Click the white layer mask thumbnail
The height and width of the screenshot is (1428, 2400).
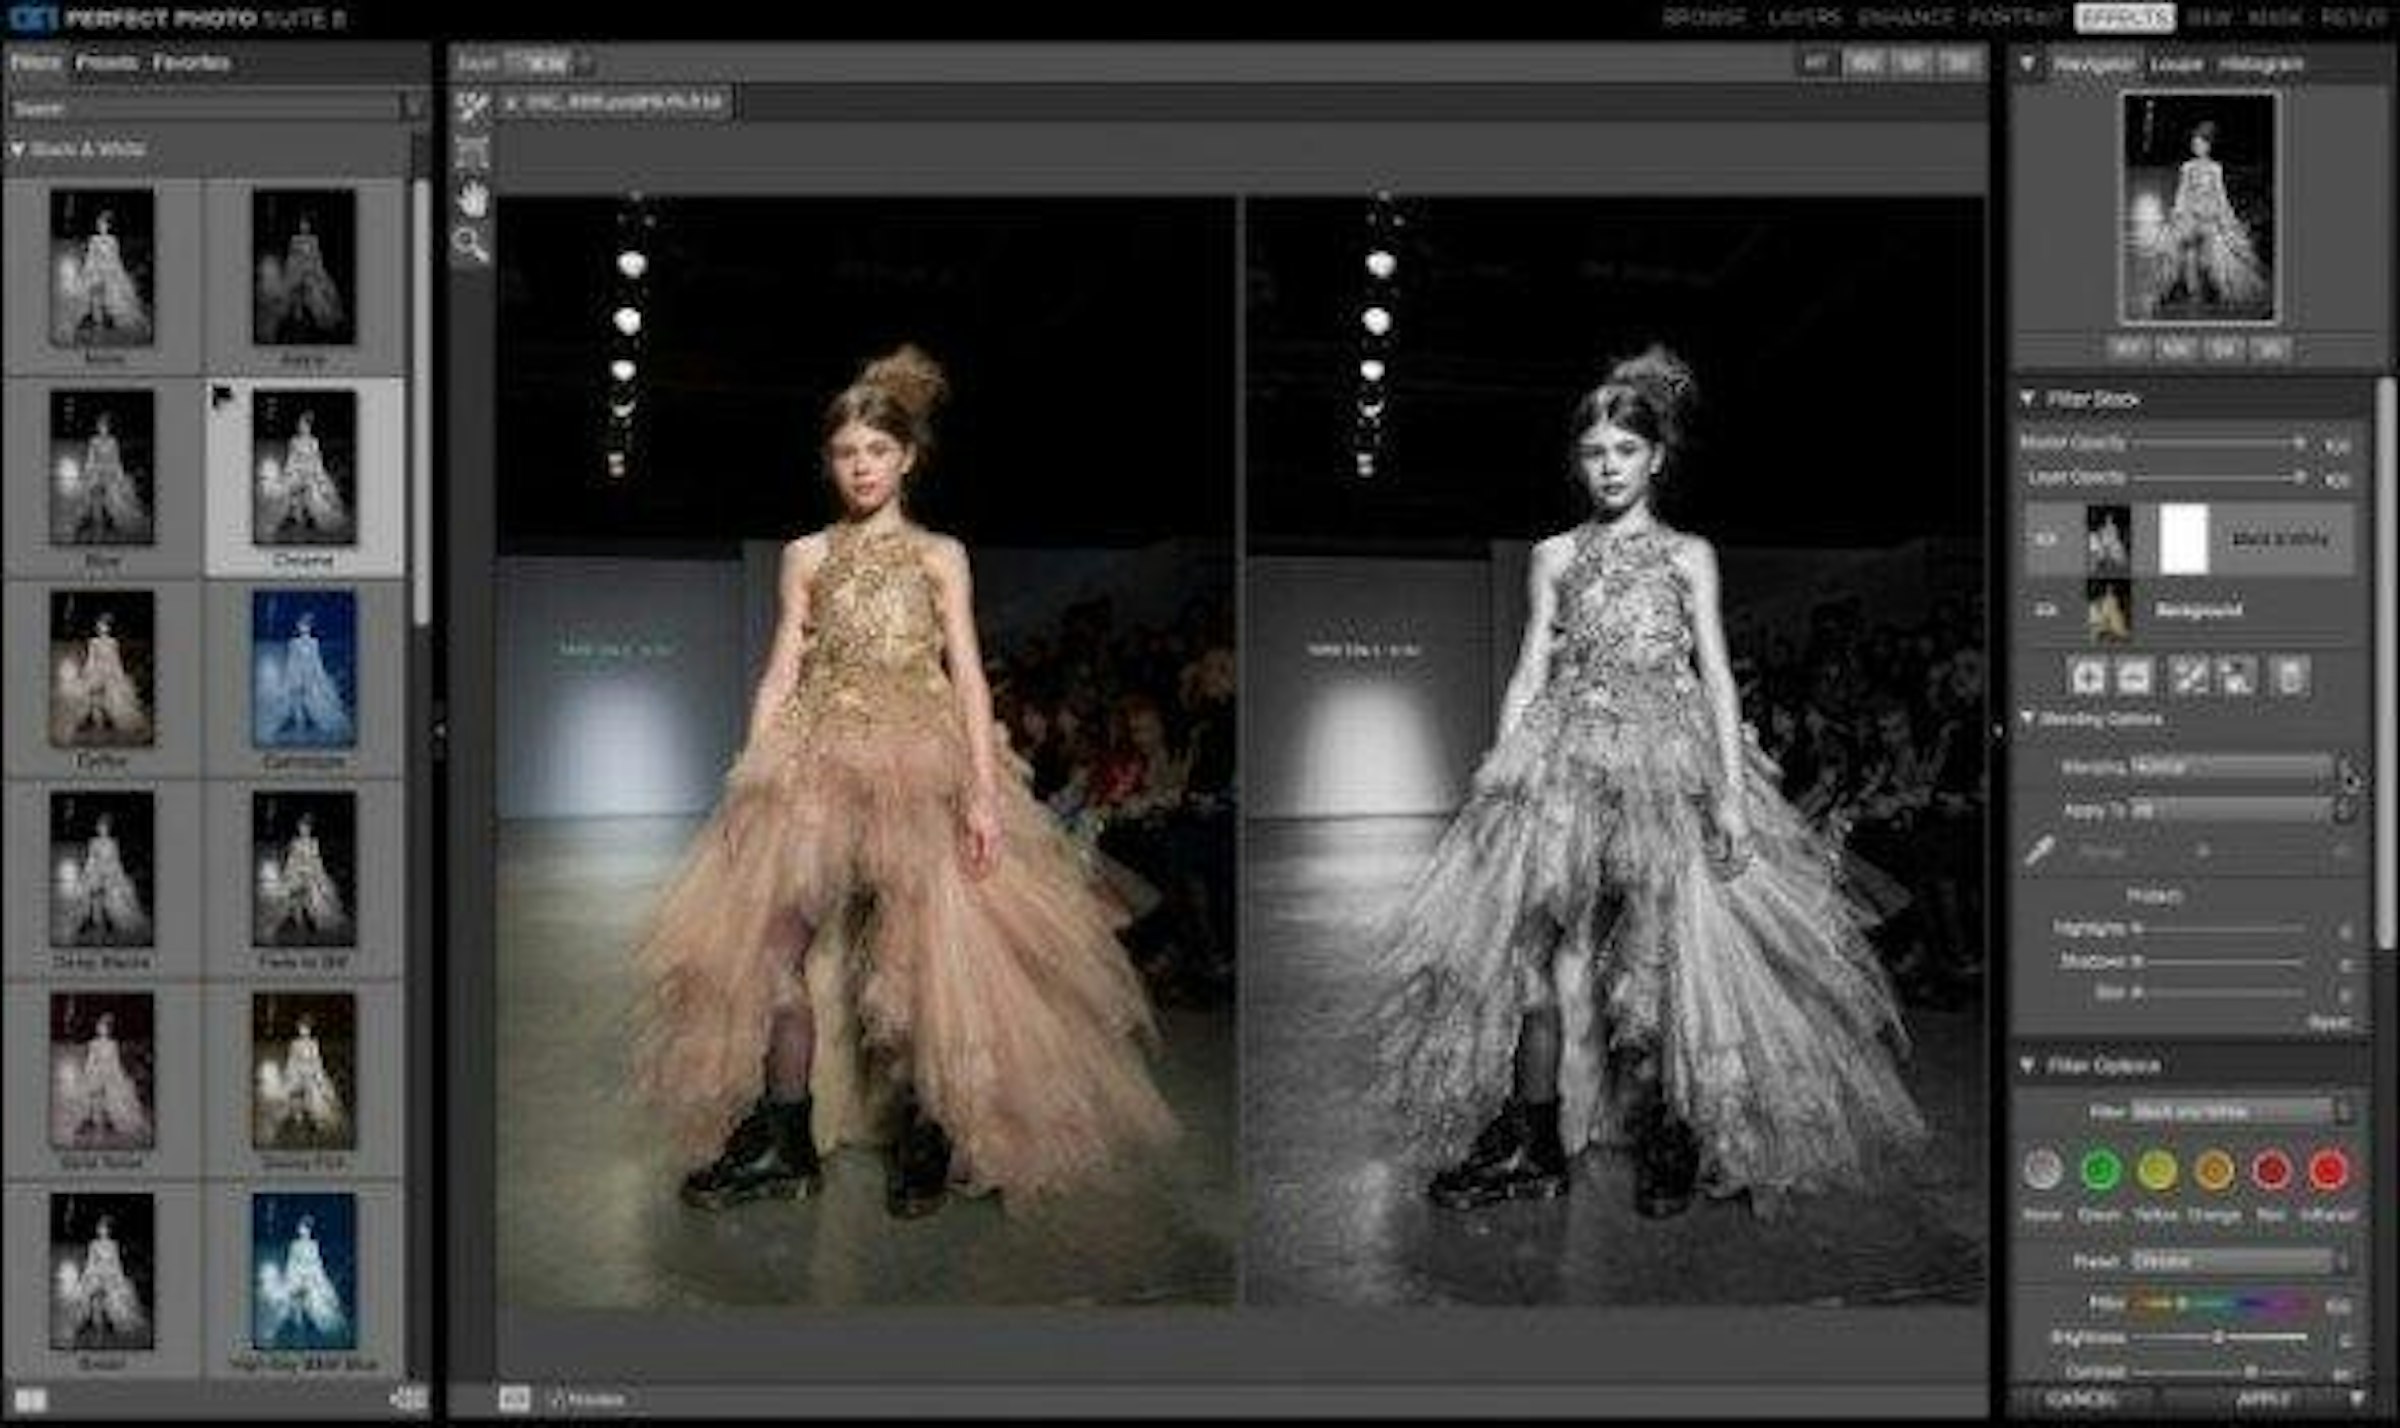pyautogui.click(x=2183, y=539)
